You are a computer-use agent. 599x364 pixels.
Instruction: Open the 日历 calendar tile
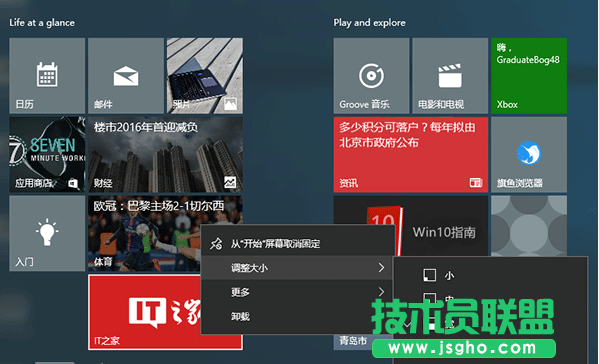pyautogui.click(x=47, y=75)
